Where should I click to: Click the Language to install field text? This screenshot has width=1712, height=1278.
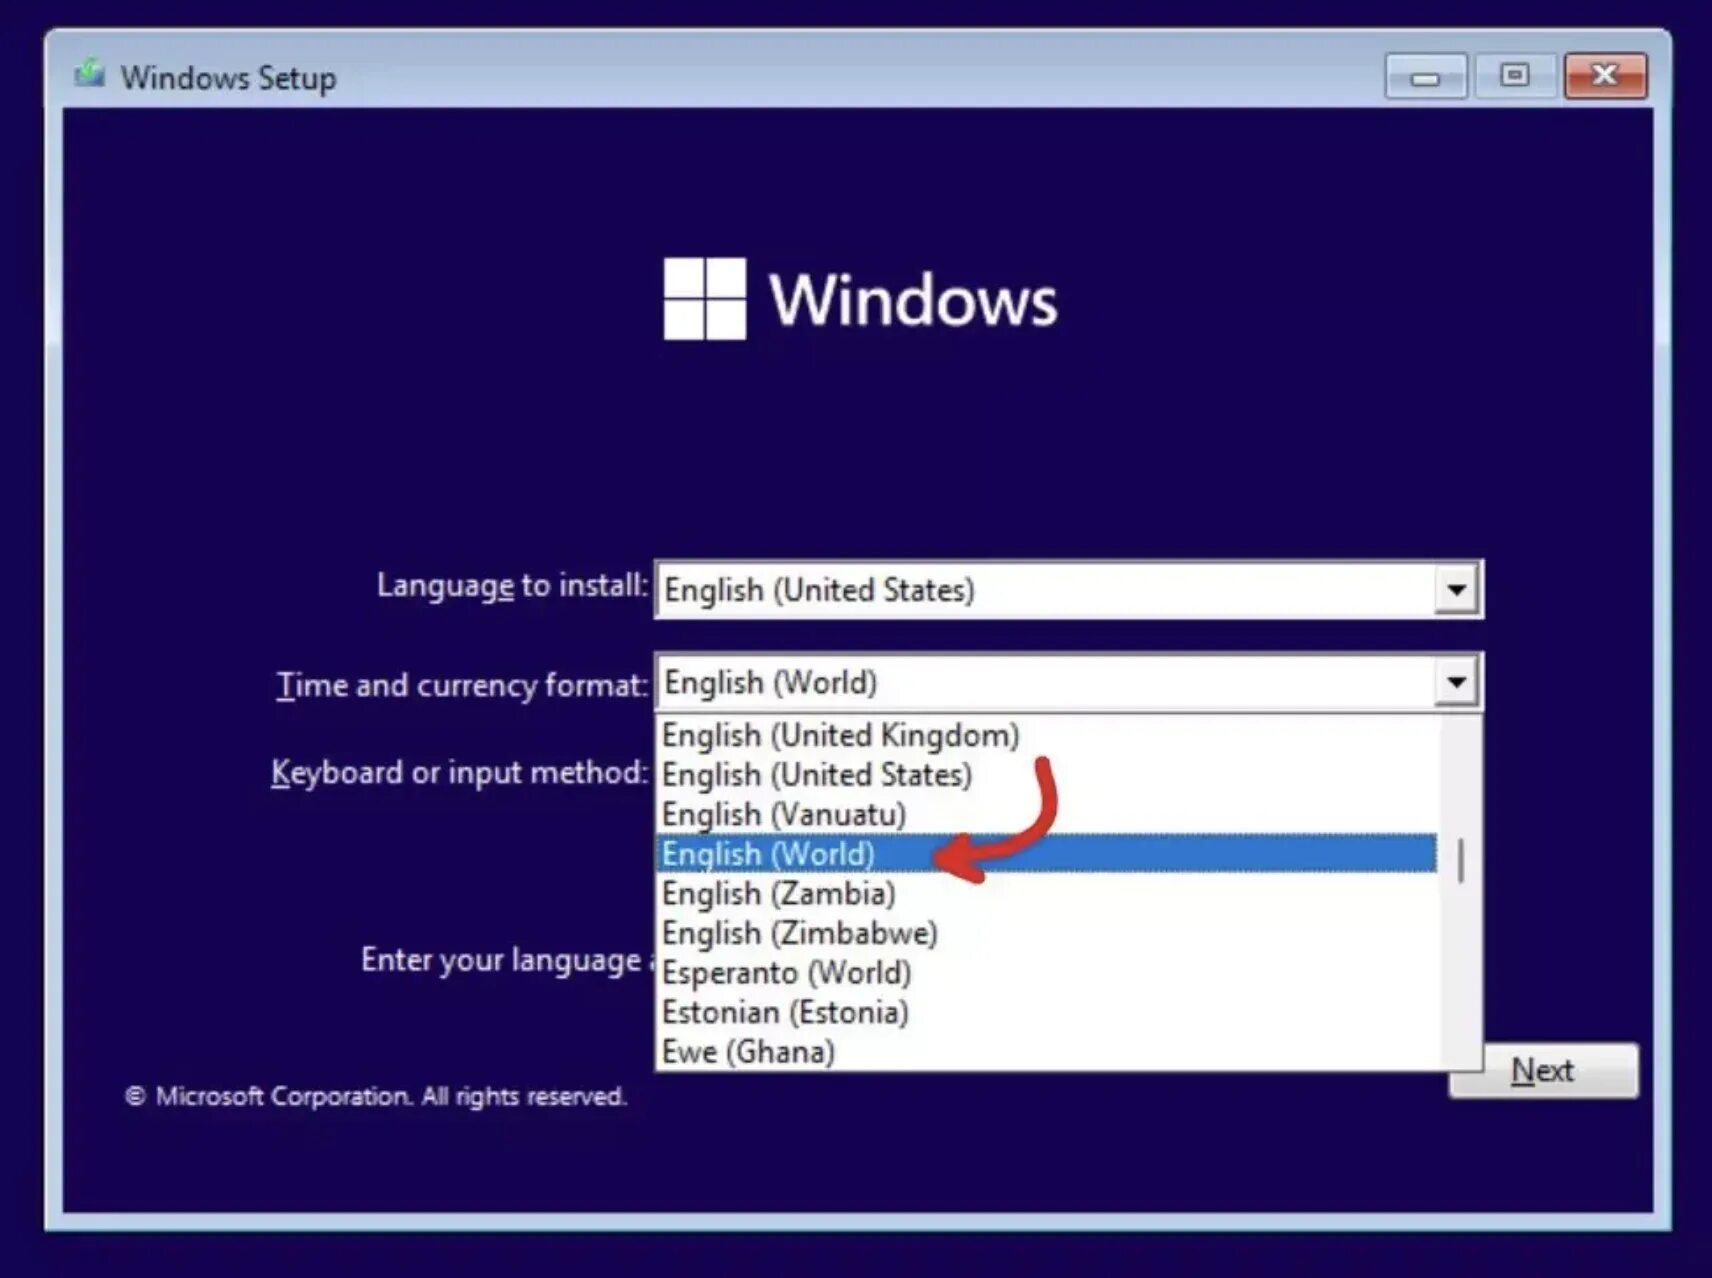point(819,590)
